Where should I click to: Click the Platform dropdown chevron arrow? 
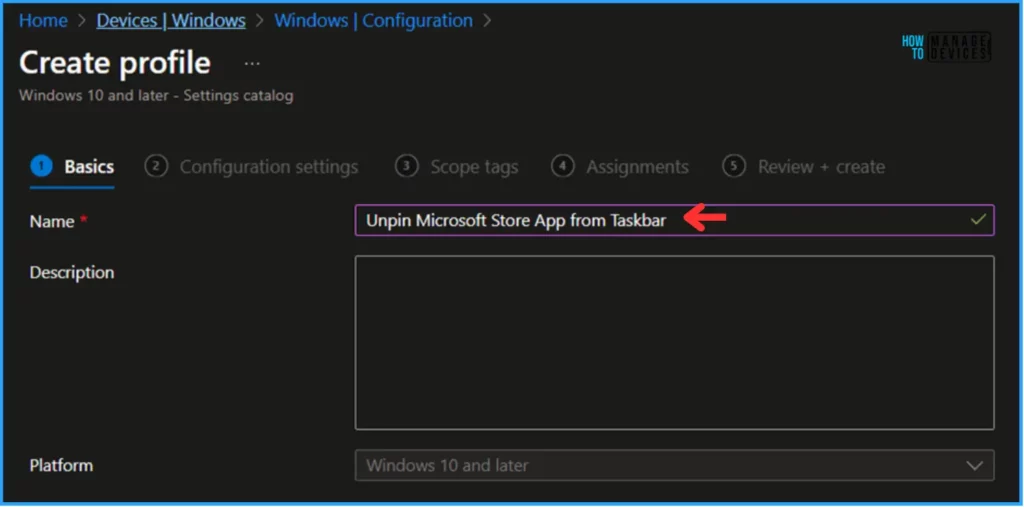tap(974, 466)
